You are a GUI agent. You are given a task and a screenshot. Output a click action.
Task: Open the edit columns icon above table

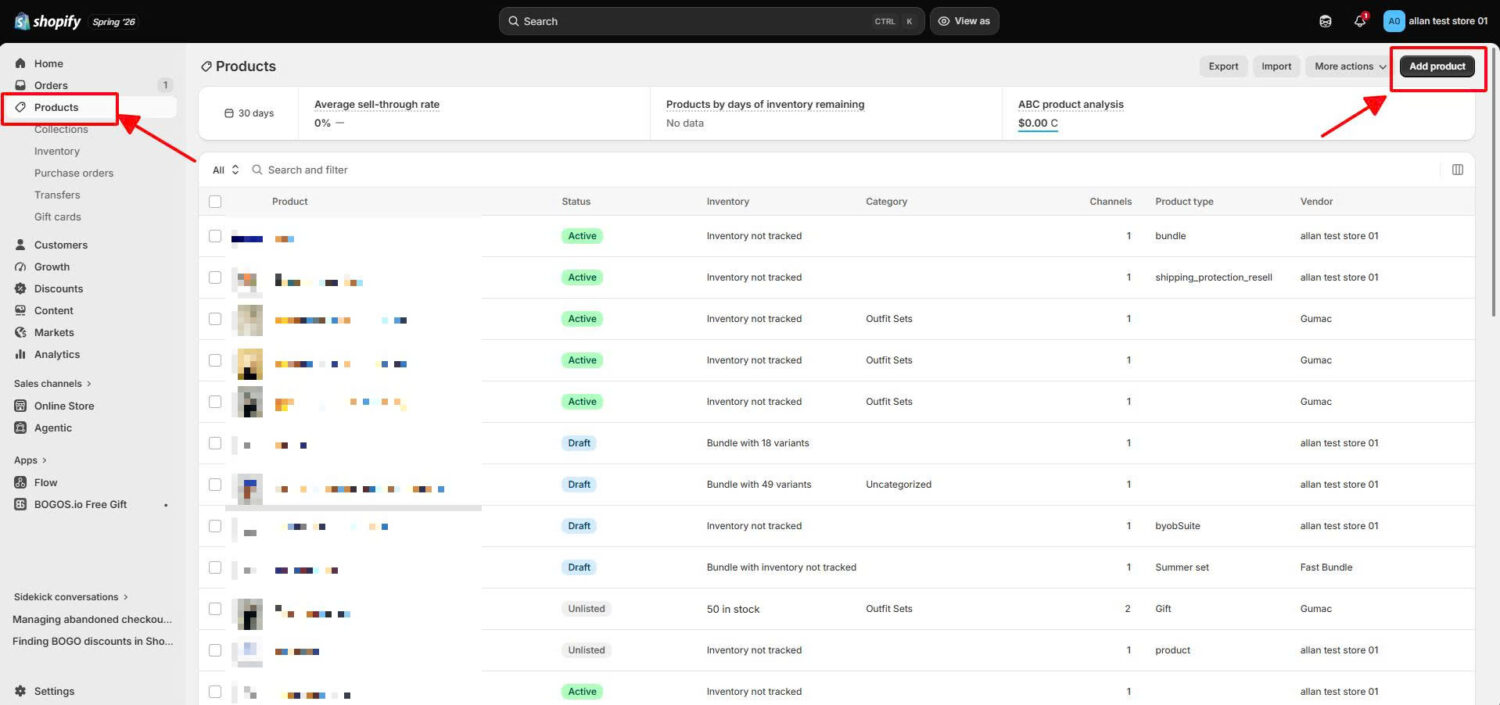1457,170
